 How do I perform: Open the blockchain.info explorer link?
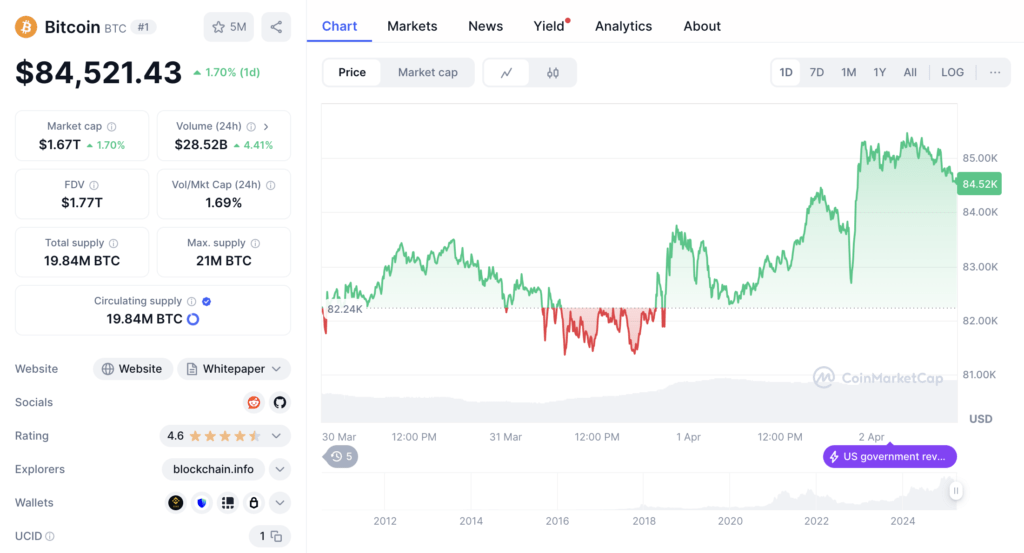[x=213, y=469]
